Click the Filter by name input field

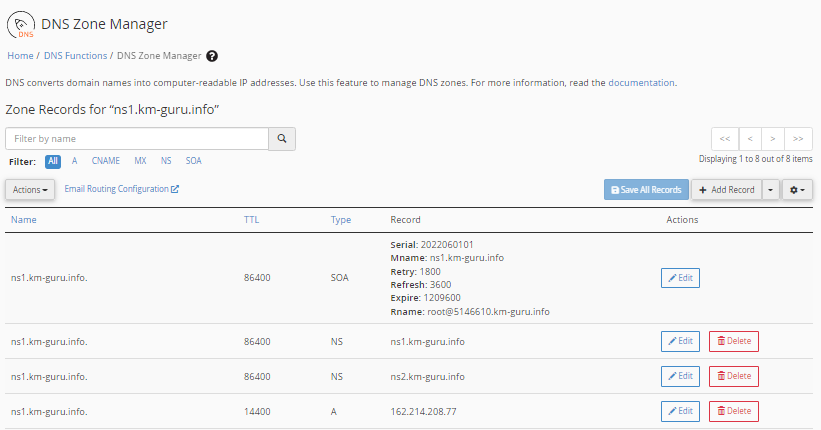[x=137, y=139]
